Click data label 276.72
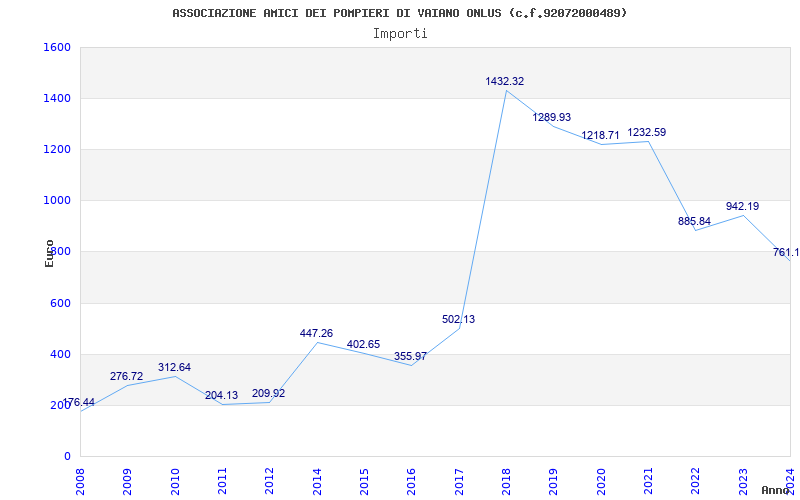The height and width of the screenshot is (500, 800). [127, 376]
